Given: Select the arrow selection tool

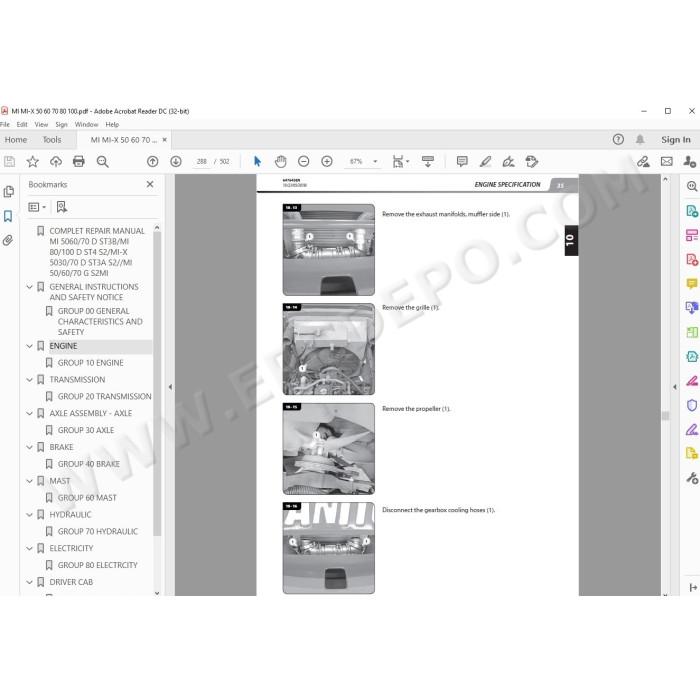Looking at the screenshot, I should tap(257, 162).
